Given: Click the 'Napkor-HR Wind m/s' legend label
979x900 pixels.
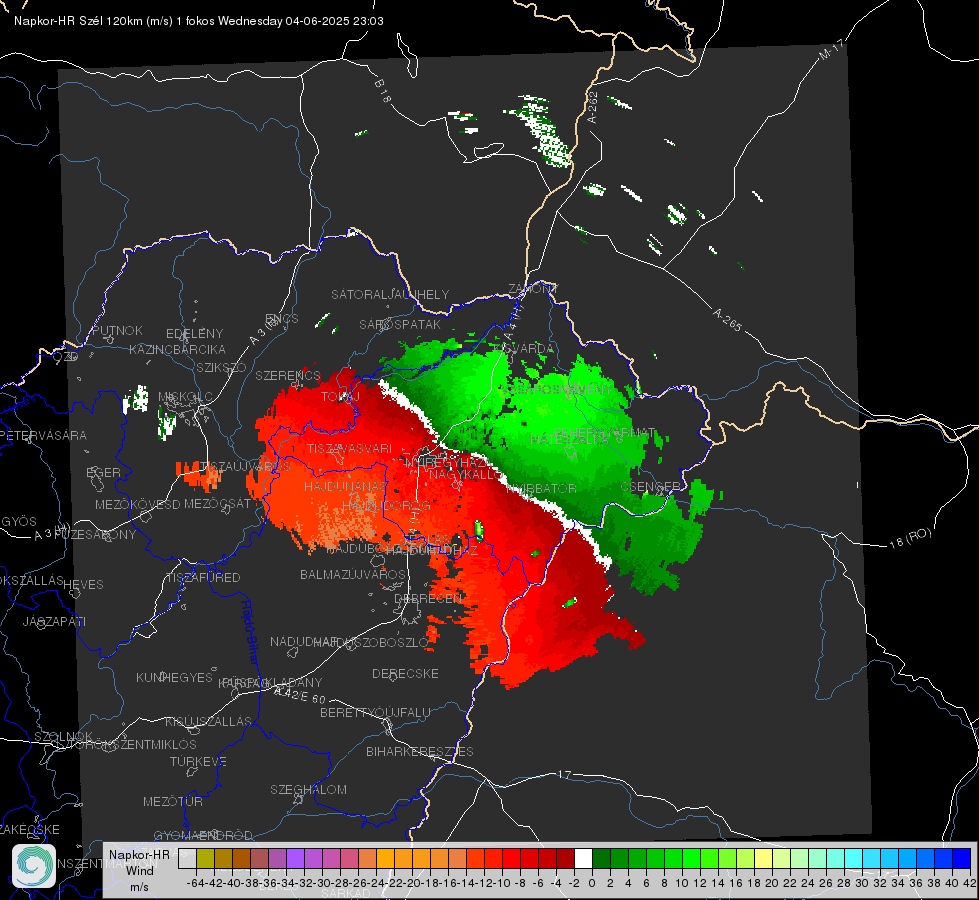Looking at the screenshot, I should [x=139, y=870].
